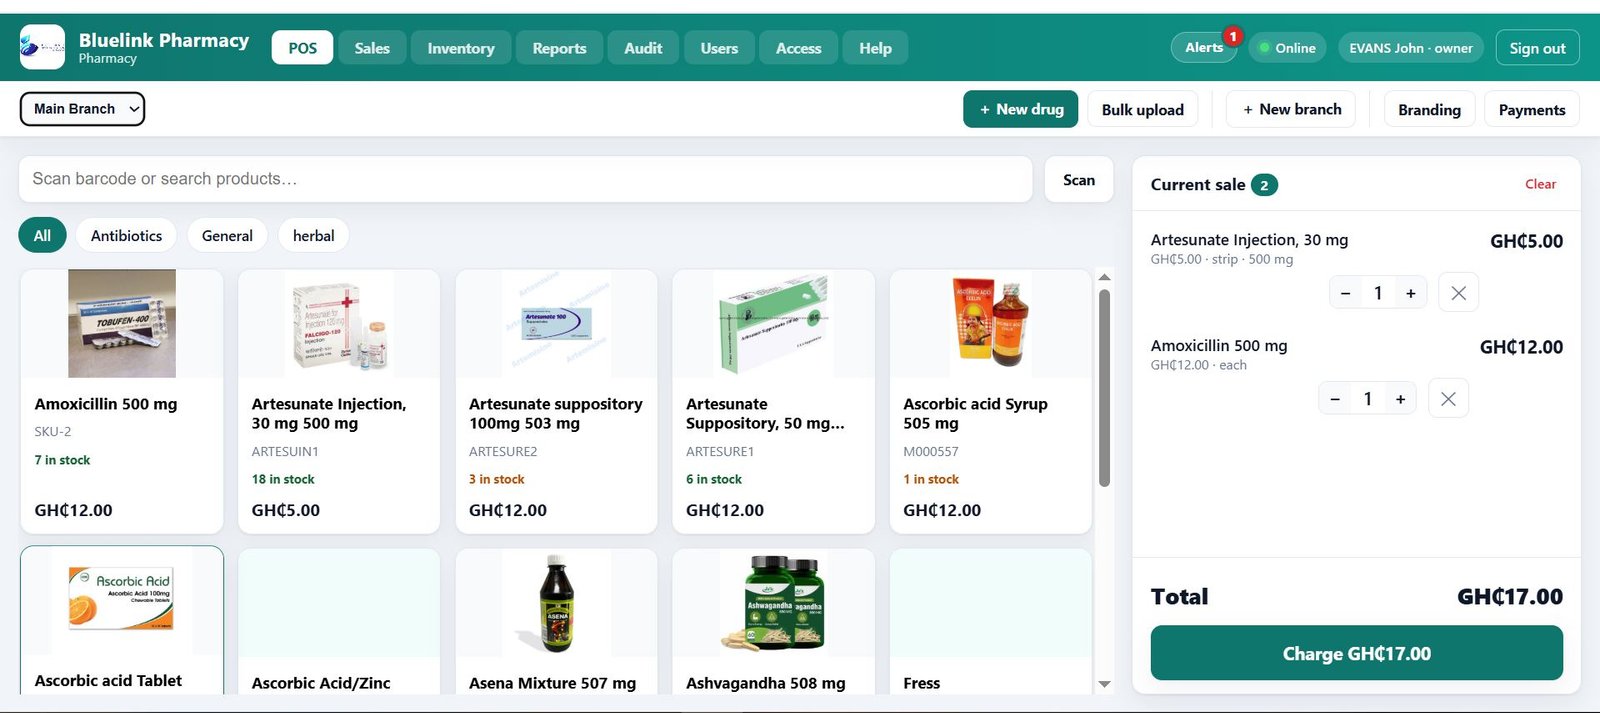
Task: Click the product list scrollbar thumb
Action: point(1104,388)
